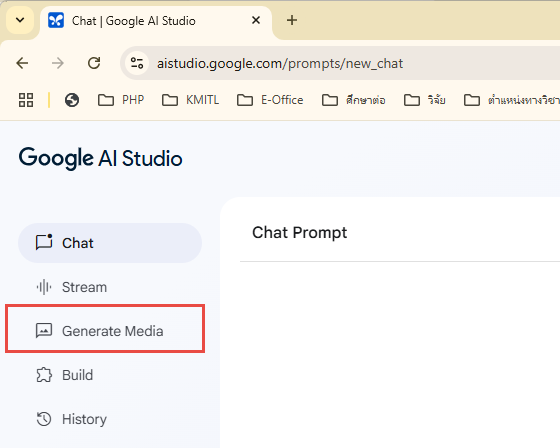Screen dimensions: 560x448
Task: Open Build in the sidebar
Action: tap(110, 375)
